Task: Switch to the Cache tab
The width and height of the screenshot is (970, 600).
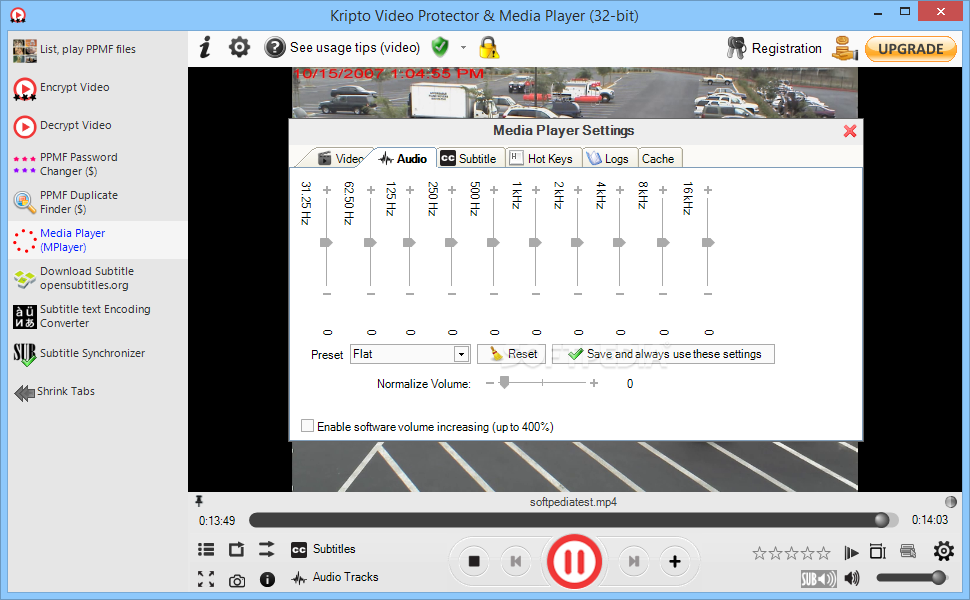Action: tap(658, 158)
